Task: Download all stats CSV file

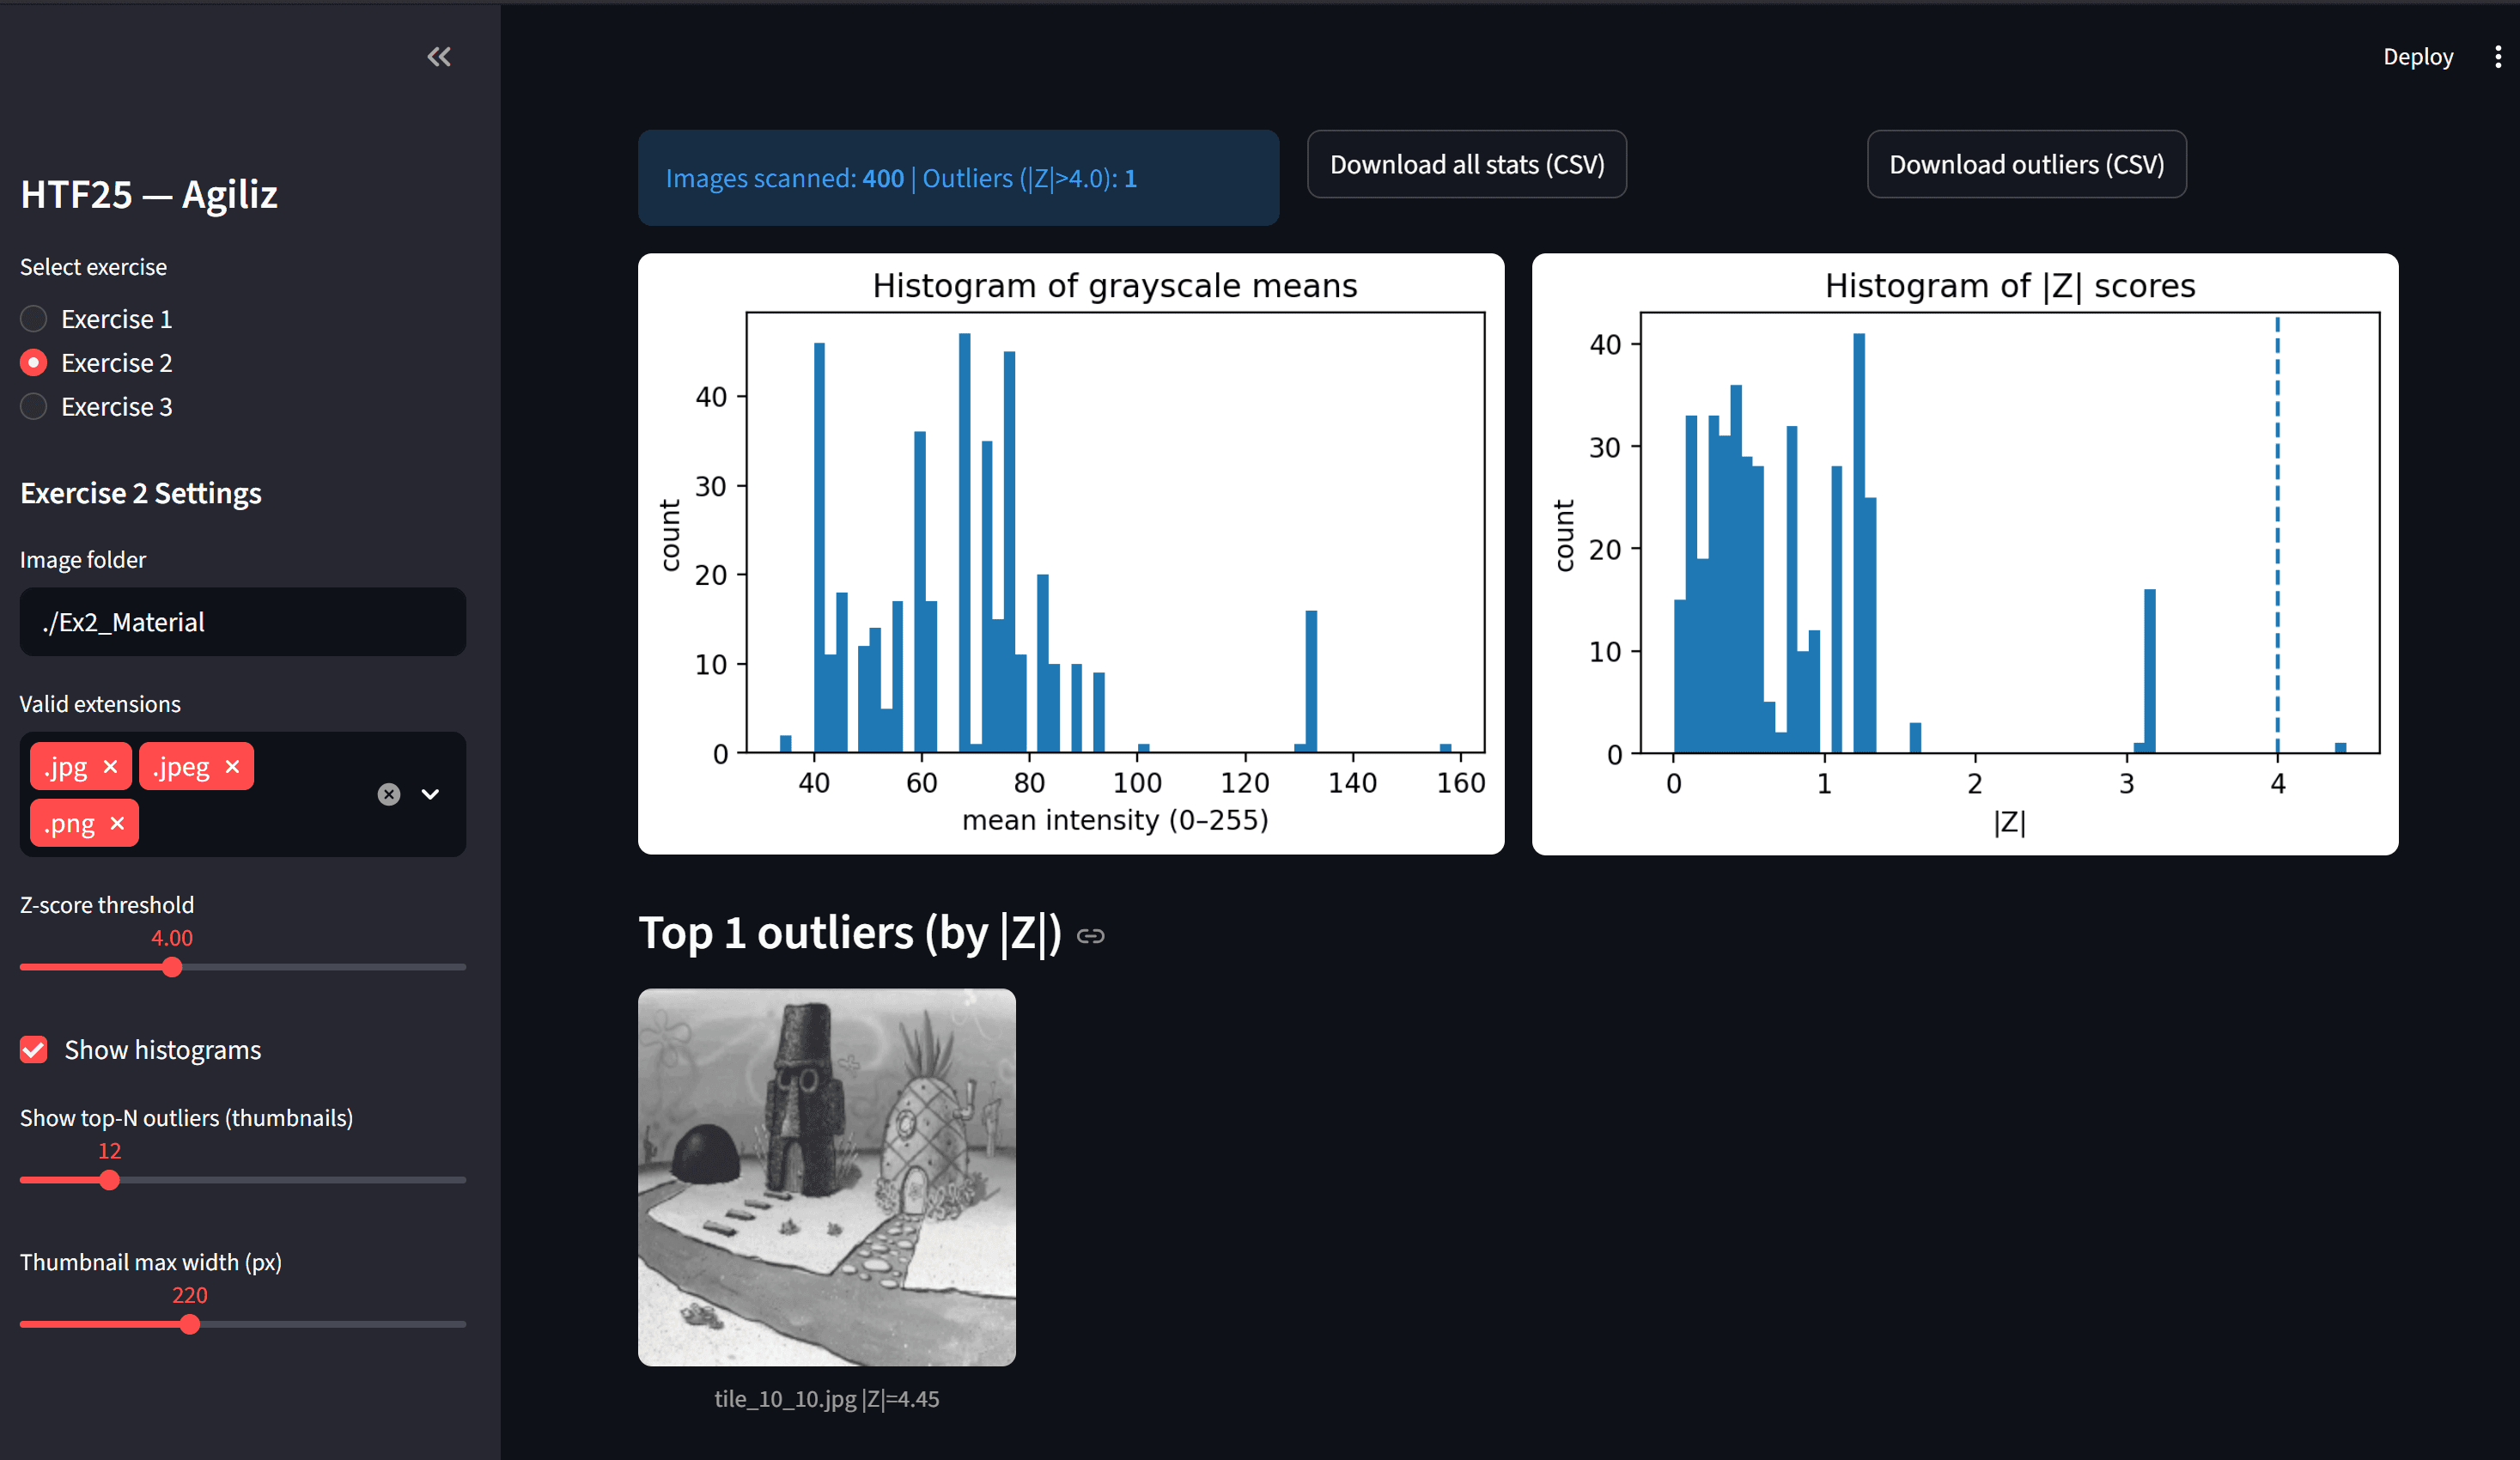Action: [x=1466, y=164]
